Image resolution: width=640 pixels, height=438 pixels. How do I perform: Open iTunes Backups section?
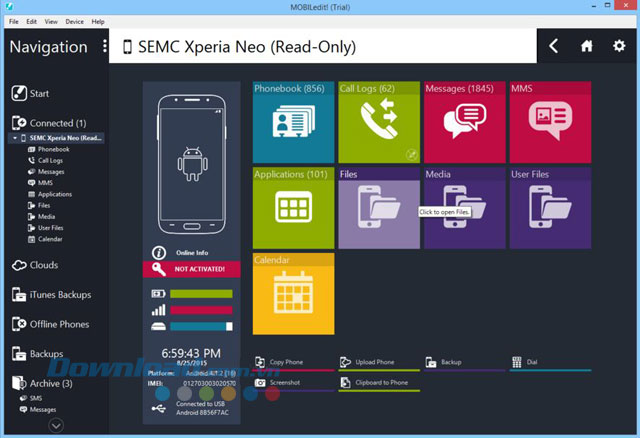51,295
